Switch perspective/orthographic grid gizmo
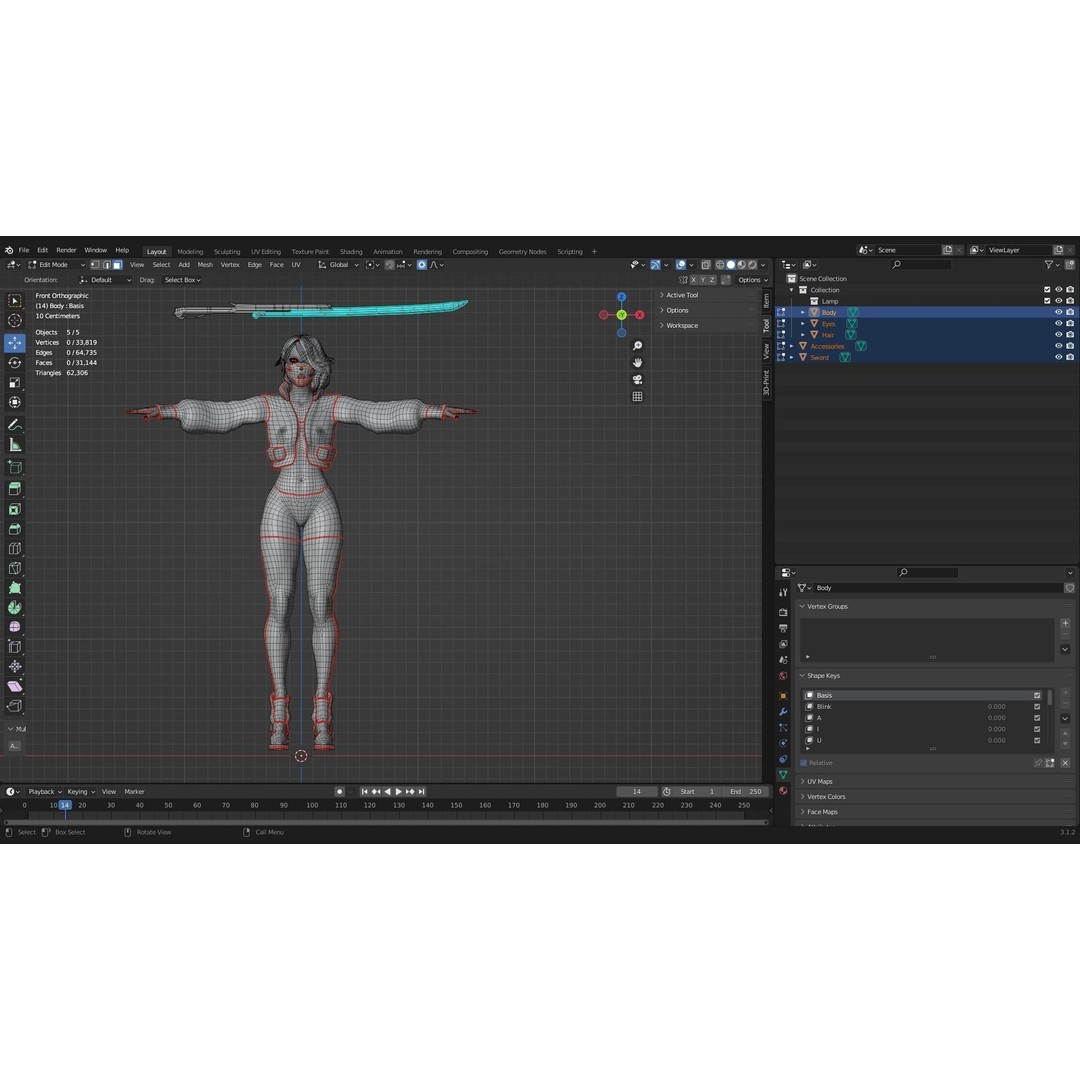The image size is (1080, 1080). 638,396
